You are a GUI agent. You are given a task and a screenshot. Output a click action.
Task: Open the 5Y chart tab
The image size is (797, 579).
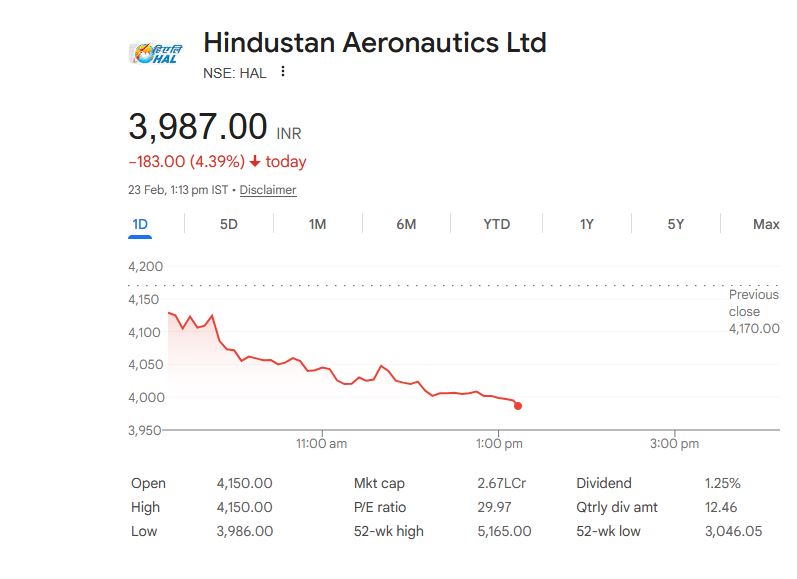(x=676, y=224)
